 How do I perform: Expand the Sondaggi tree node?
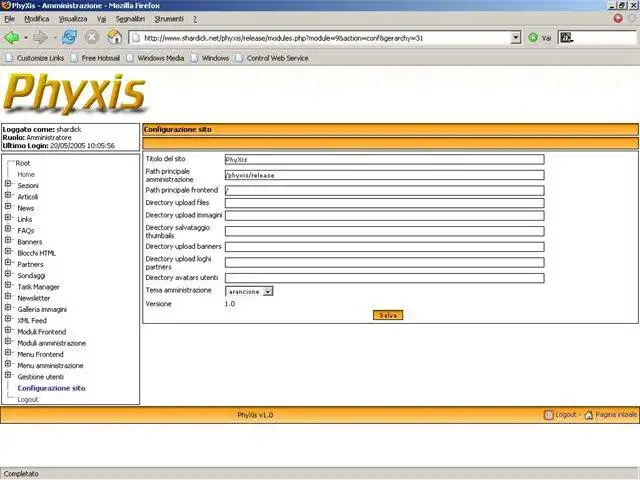click(x=8, y=274)
